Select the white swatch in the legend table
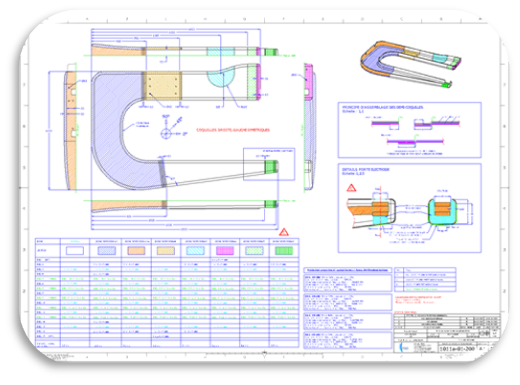This screenshot has height=385, width=520. (75, 250)
